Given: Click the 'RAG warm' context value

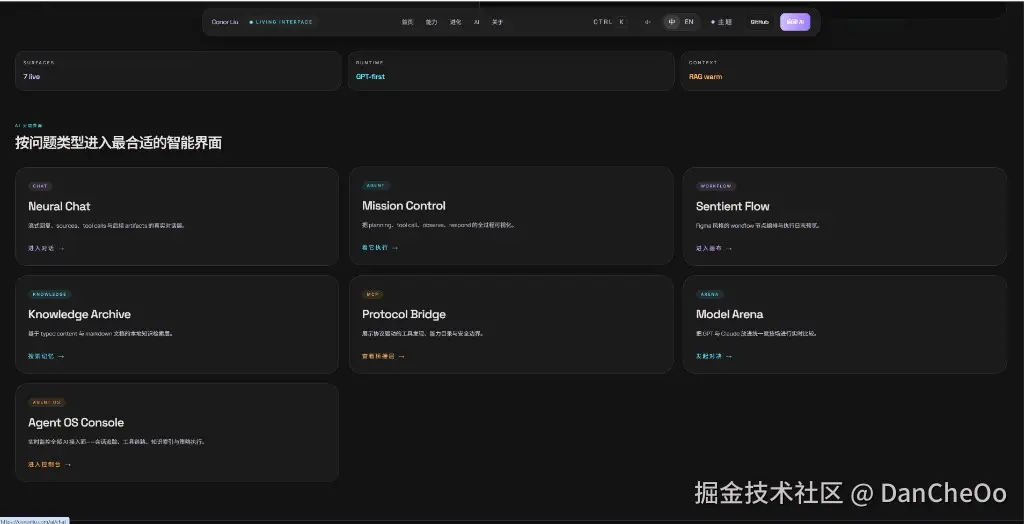Looking at the screenshot, I should coord(705,76).
